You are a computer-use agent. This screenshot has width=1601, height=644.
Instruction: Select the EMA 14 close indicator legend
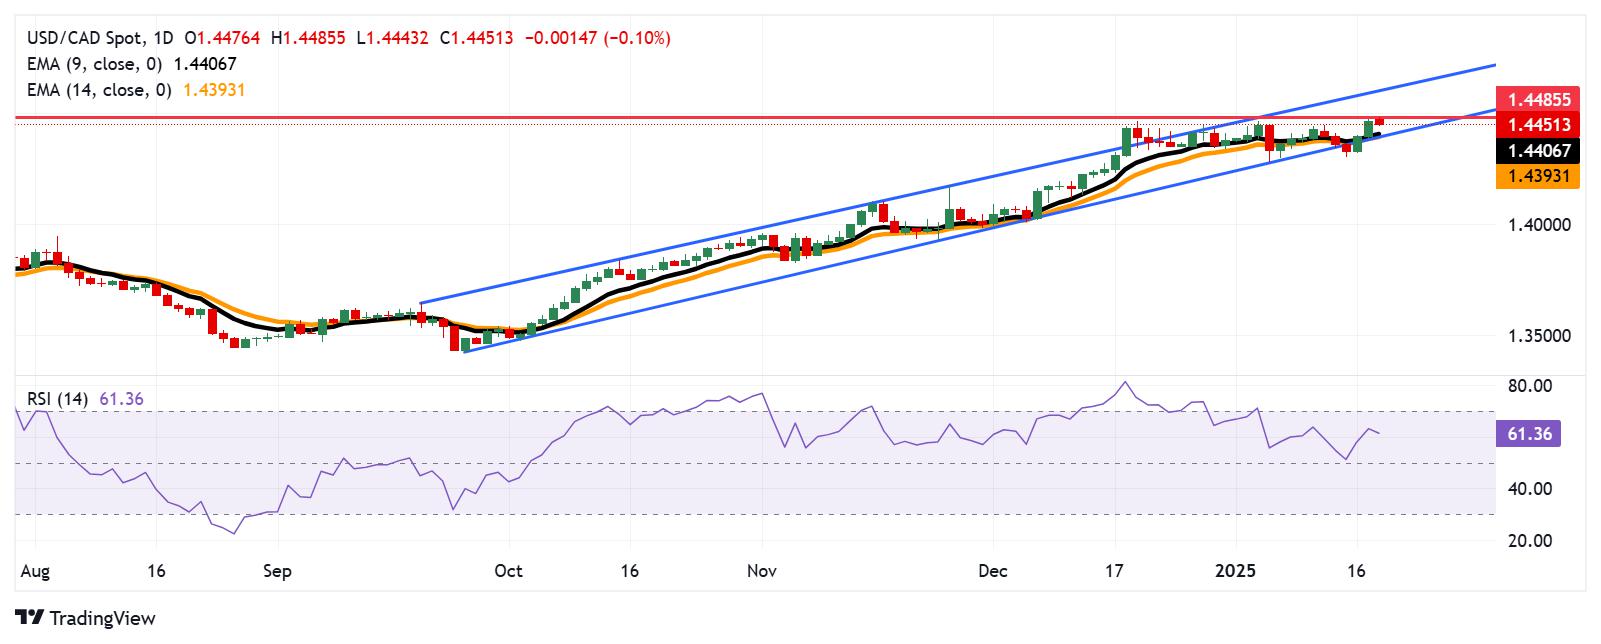pos(133,90)
